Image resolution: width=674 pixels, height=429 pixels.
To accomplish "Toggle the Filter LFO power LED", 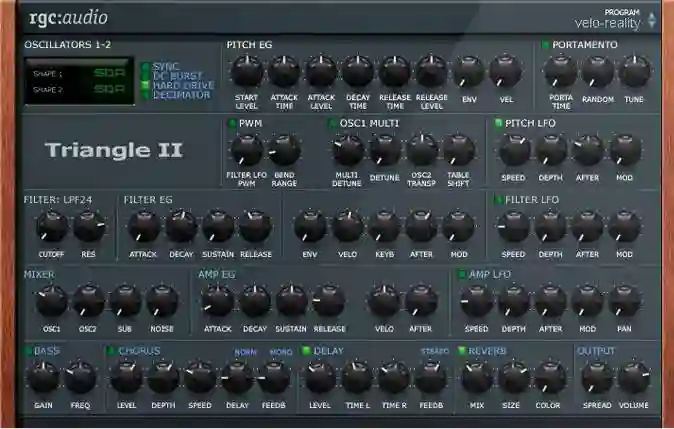I will point(499,199).
